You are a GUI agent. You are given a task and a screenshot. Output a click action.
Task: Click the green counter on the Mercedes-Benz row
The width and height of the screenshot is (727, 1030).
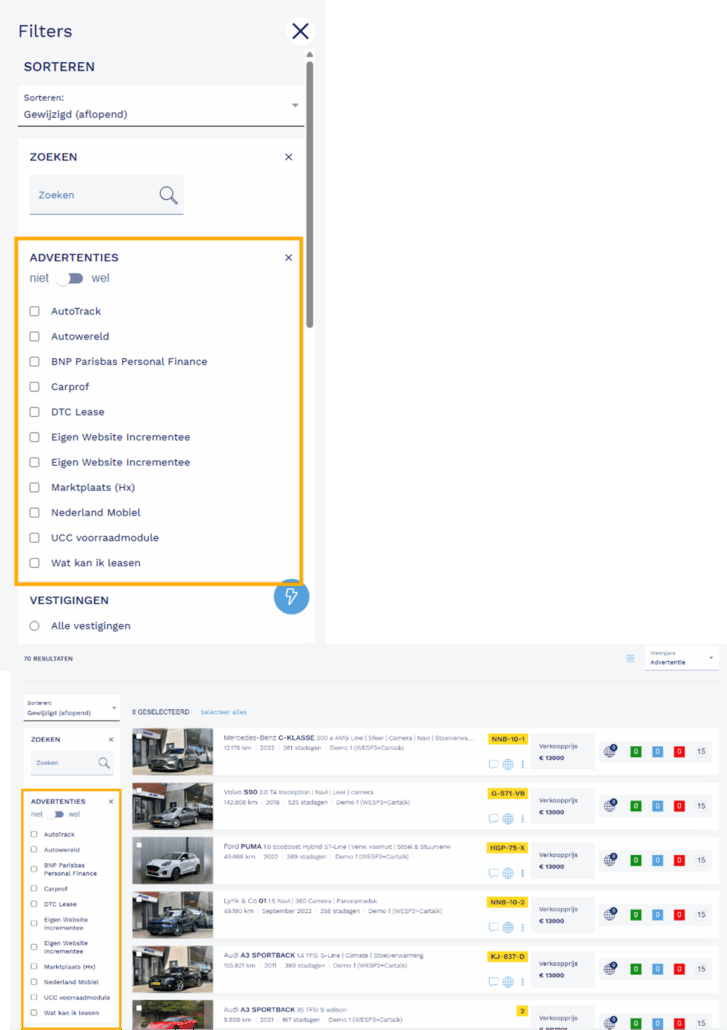click(636, 751)
